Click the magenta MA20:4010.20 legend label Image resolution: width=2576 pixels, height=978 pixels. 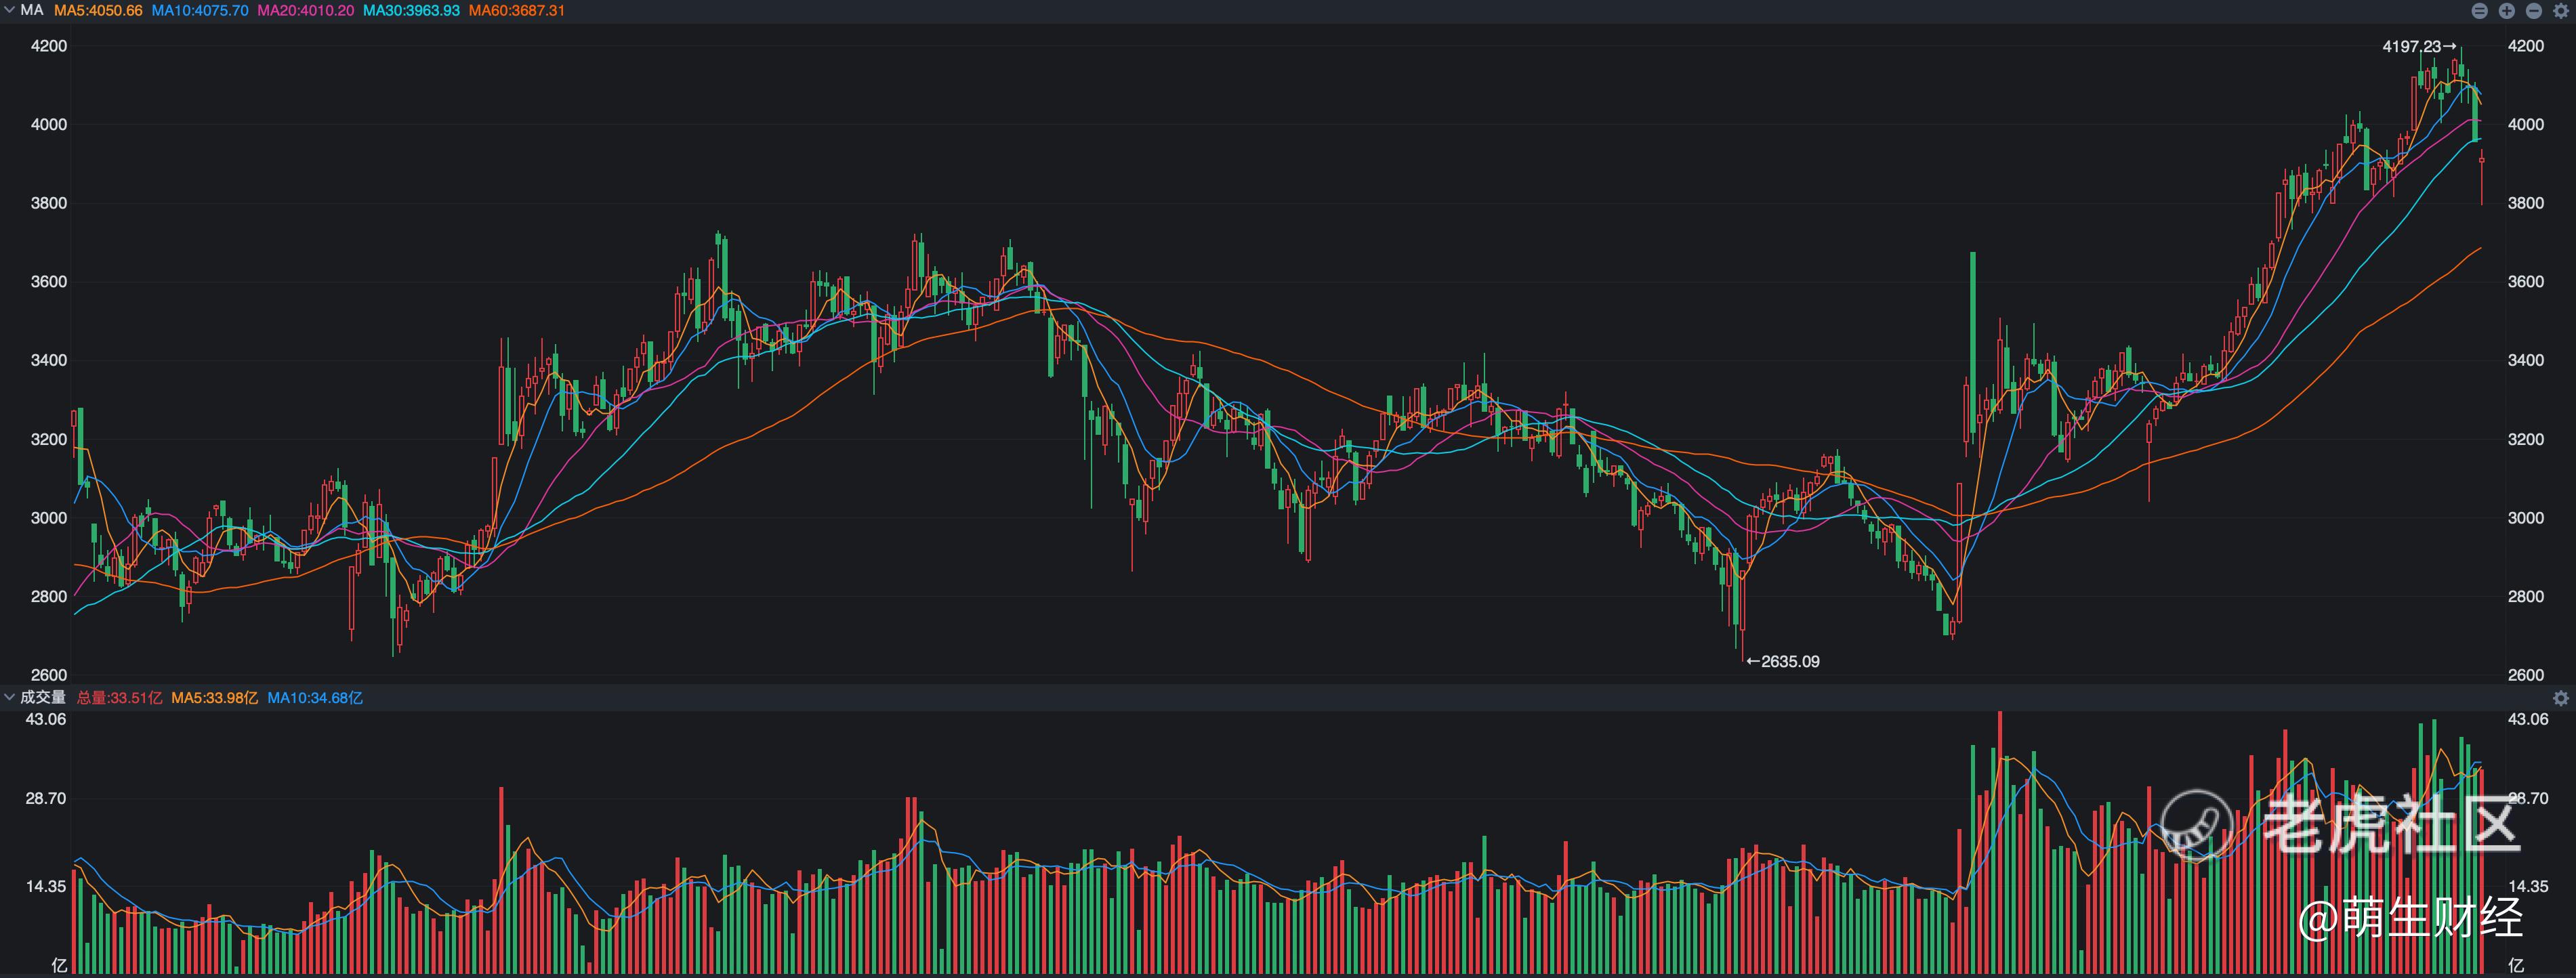point(305,10)
